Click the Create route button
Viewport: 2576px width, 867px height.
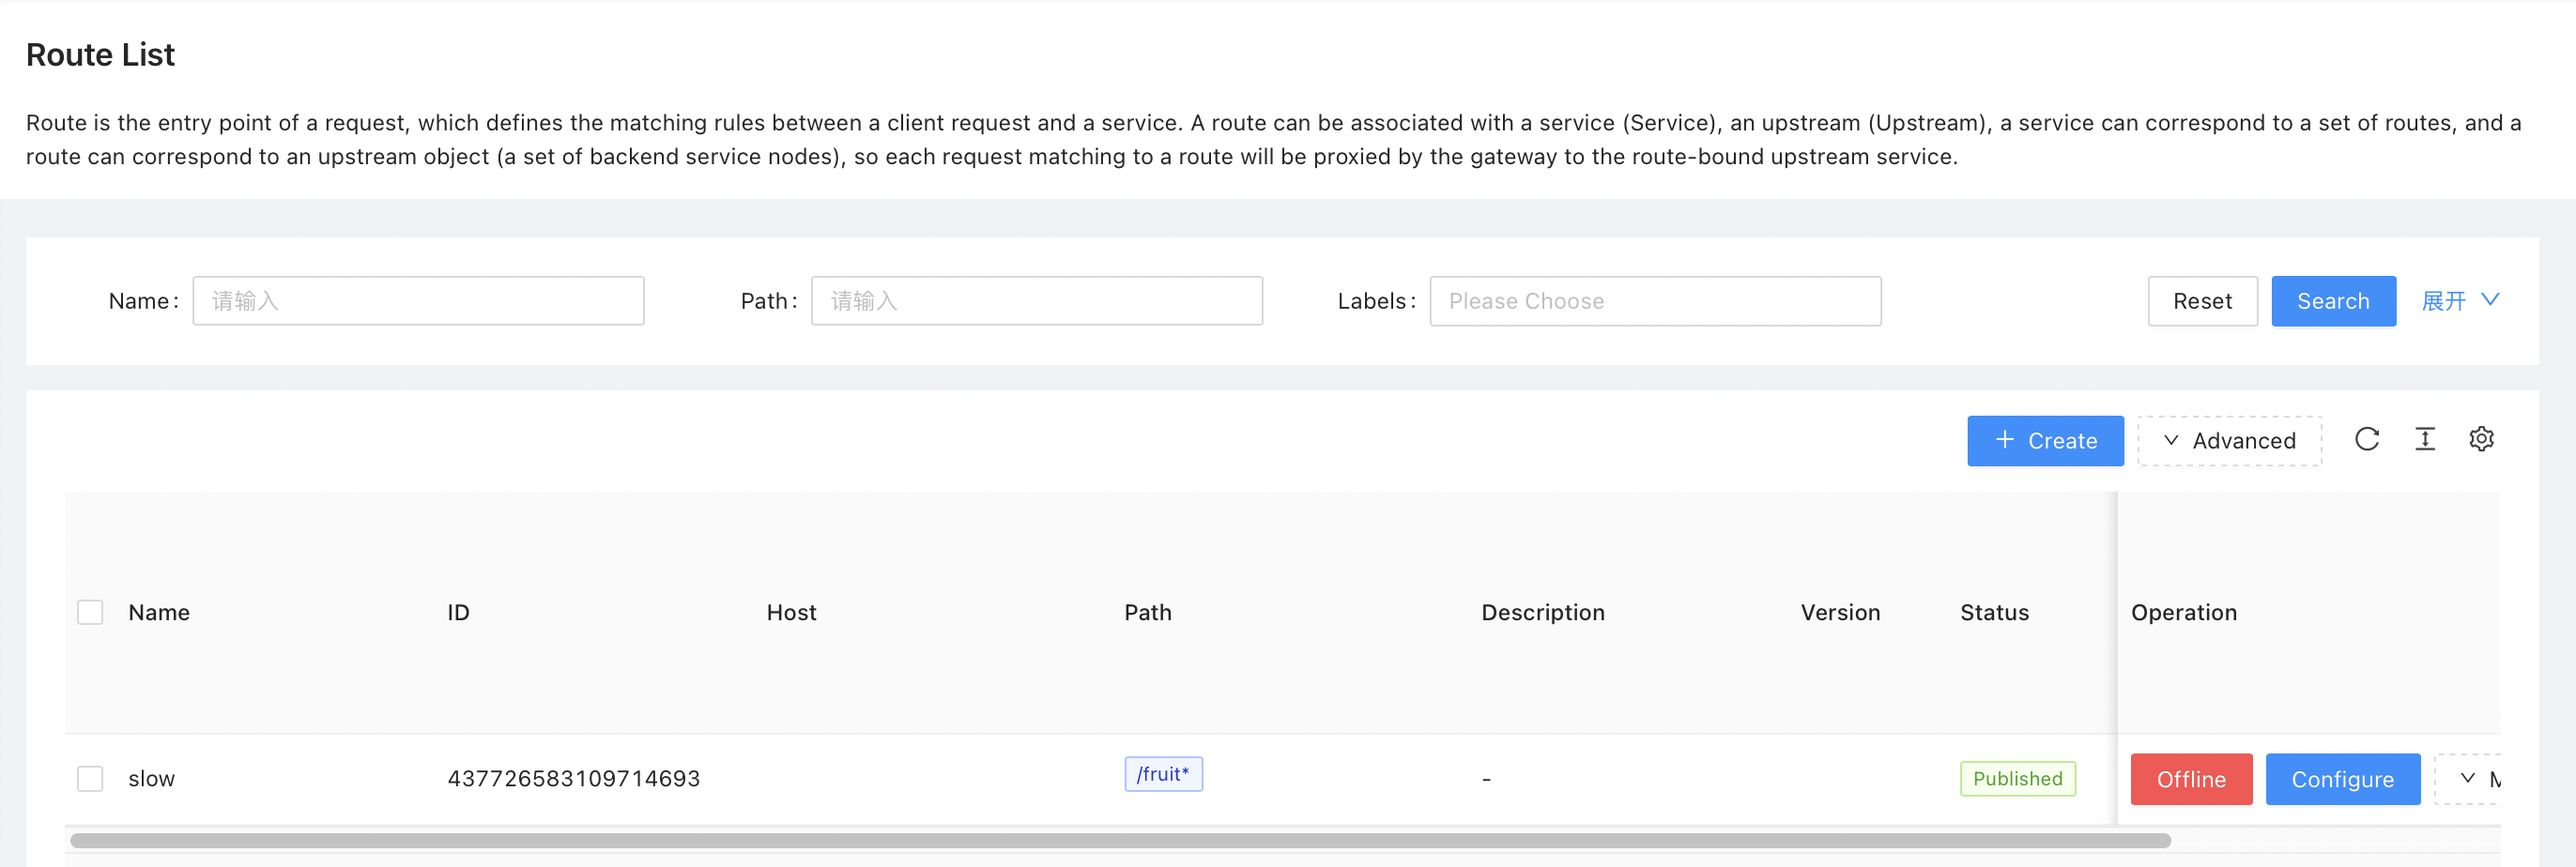2044,441
